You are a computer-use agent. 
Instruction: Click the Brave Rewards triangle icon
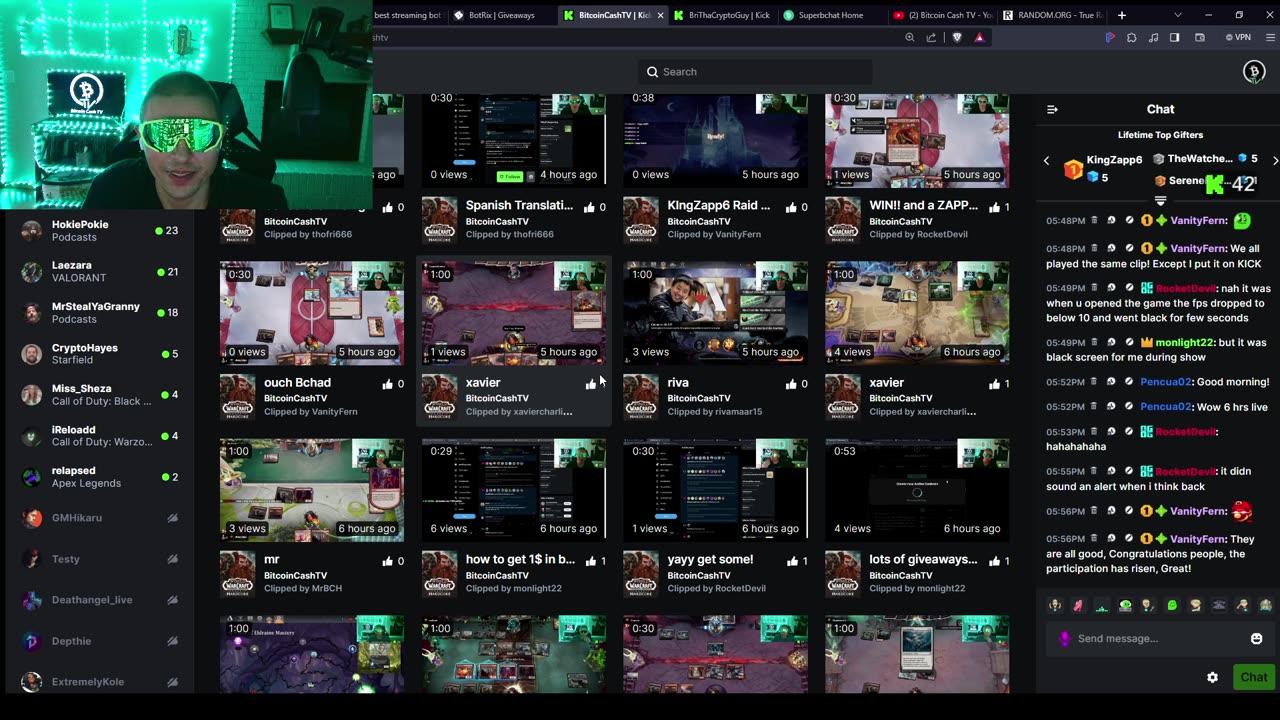pos(979,37)
